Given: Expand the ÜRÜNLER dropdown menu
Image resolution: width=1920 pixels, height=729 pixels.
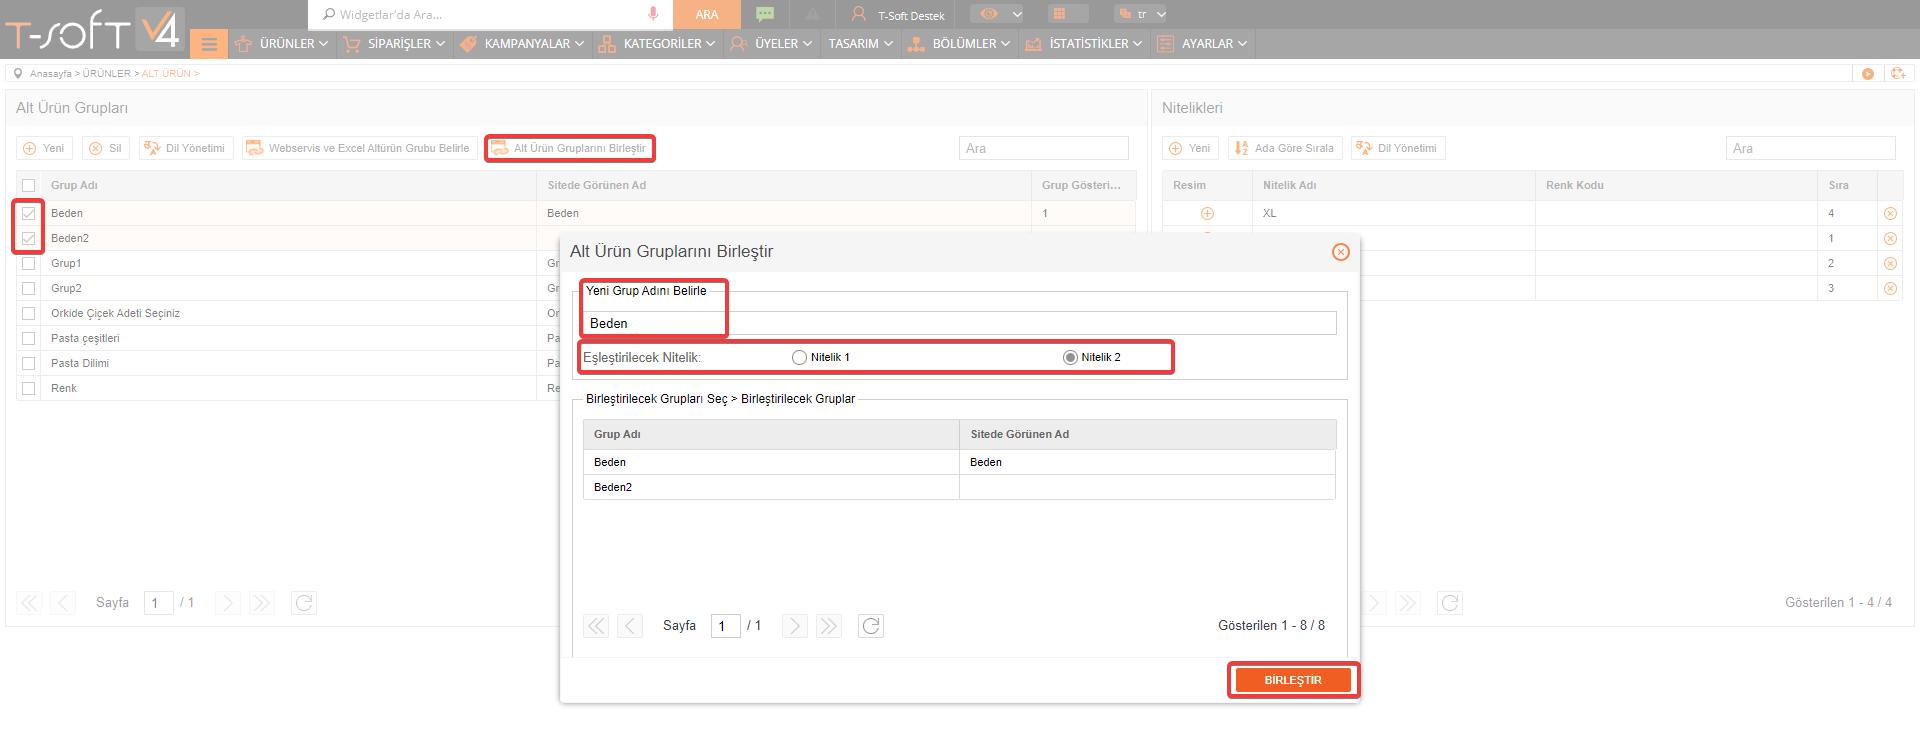Looking at the screenshot, I should point(281,44).
